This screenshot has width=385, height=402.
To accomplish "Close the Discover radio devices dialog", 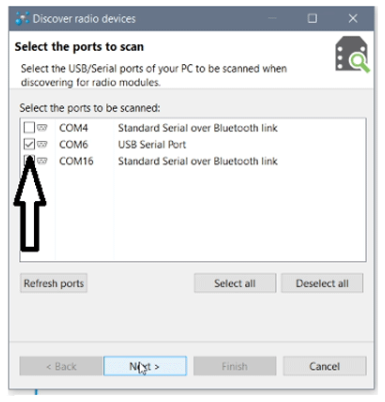I will 353,18.
